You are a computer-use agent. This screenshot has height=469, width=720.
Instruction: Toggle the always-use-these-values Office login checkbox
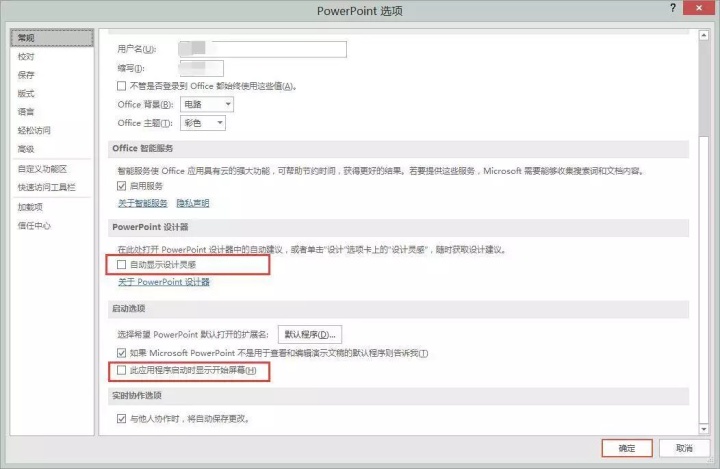click(121, 86)
